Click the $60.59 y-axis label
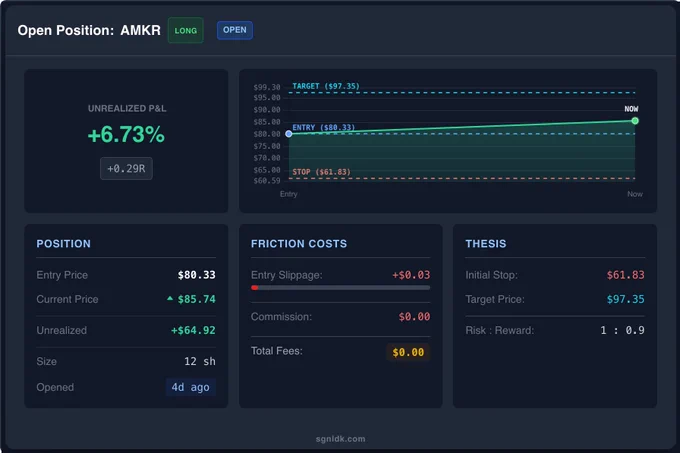 coord(267,181)
